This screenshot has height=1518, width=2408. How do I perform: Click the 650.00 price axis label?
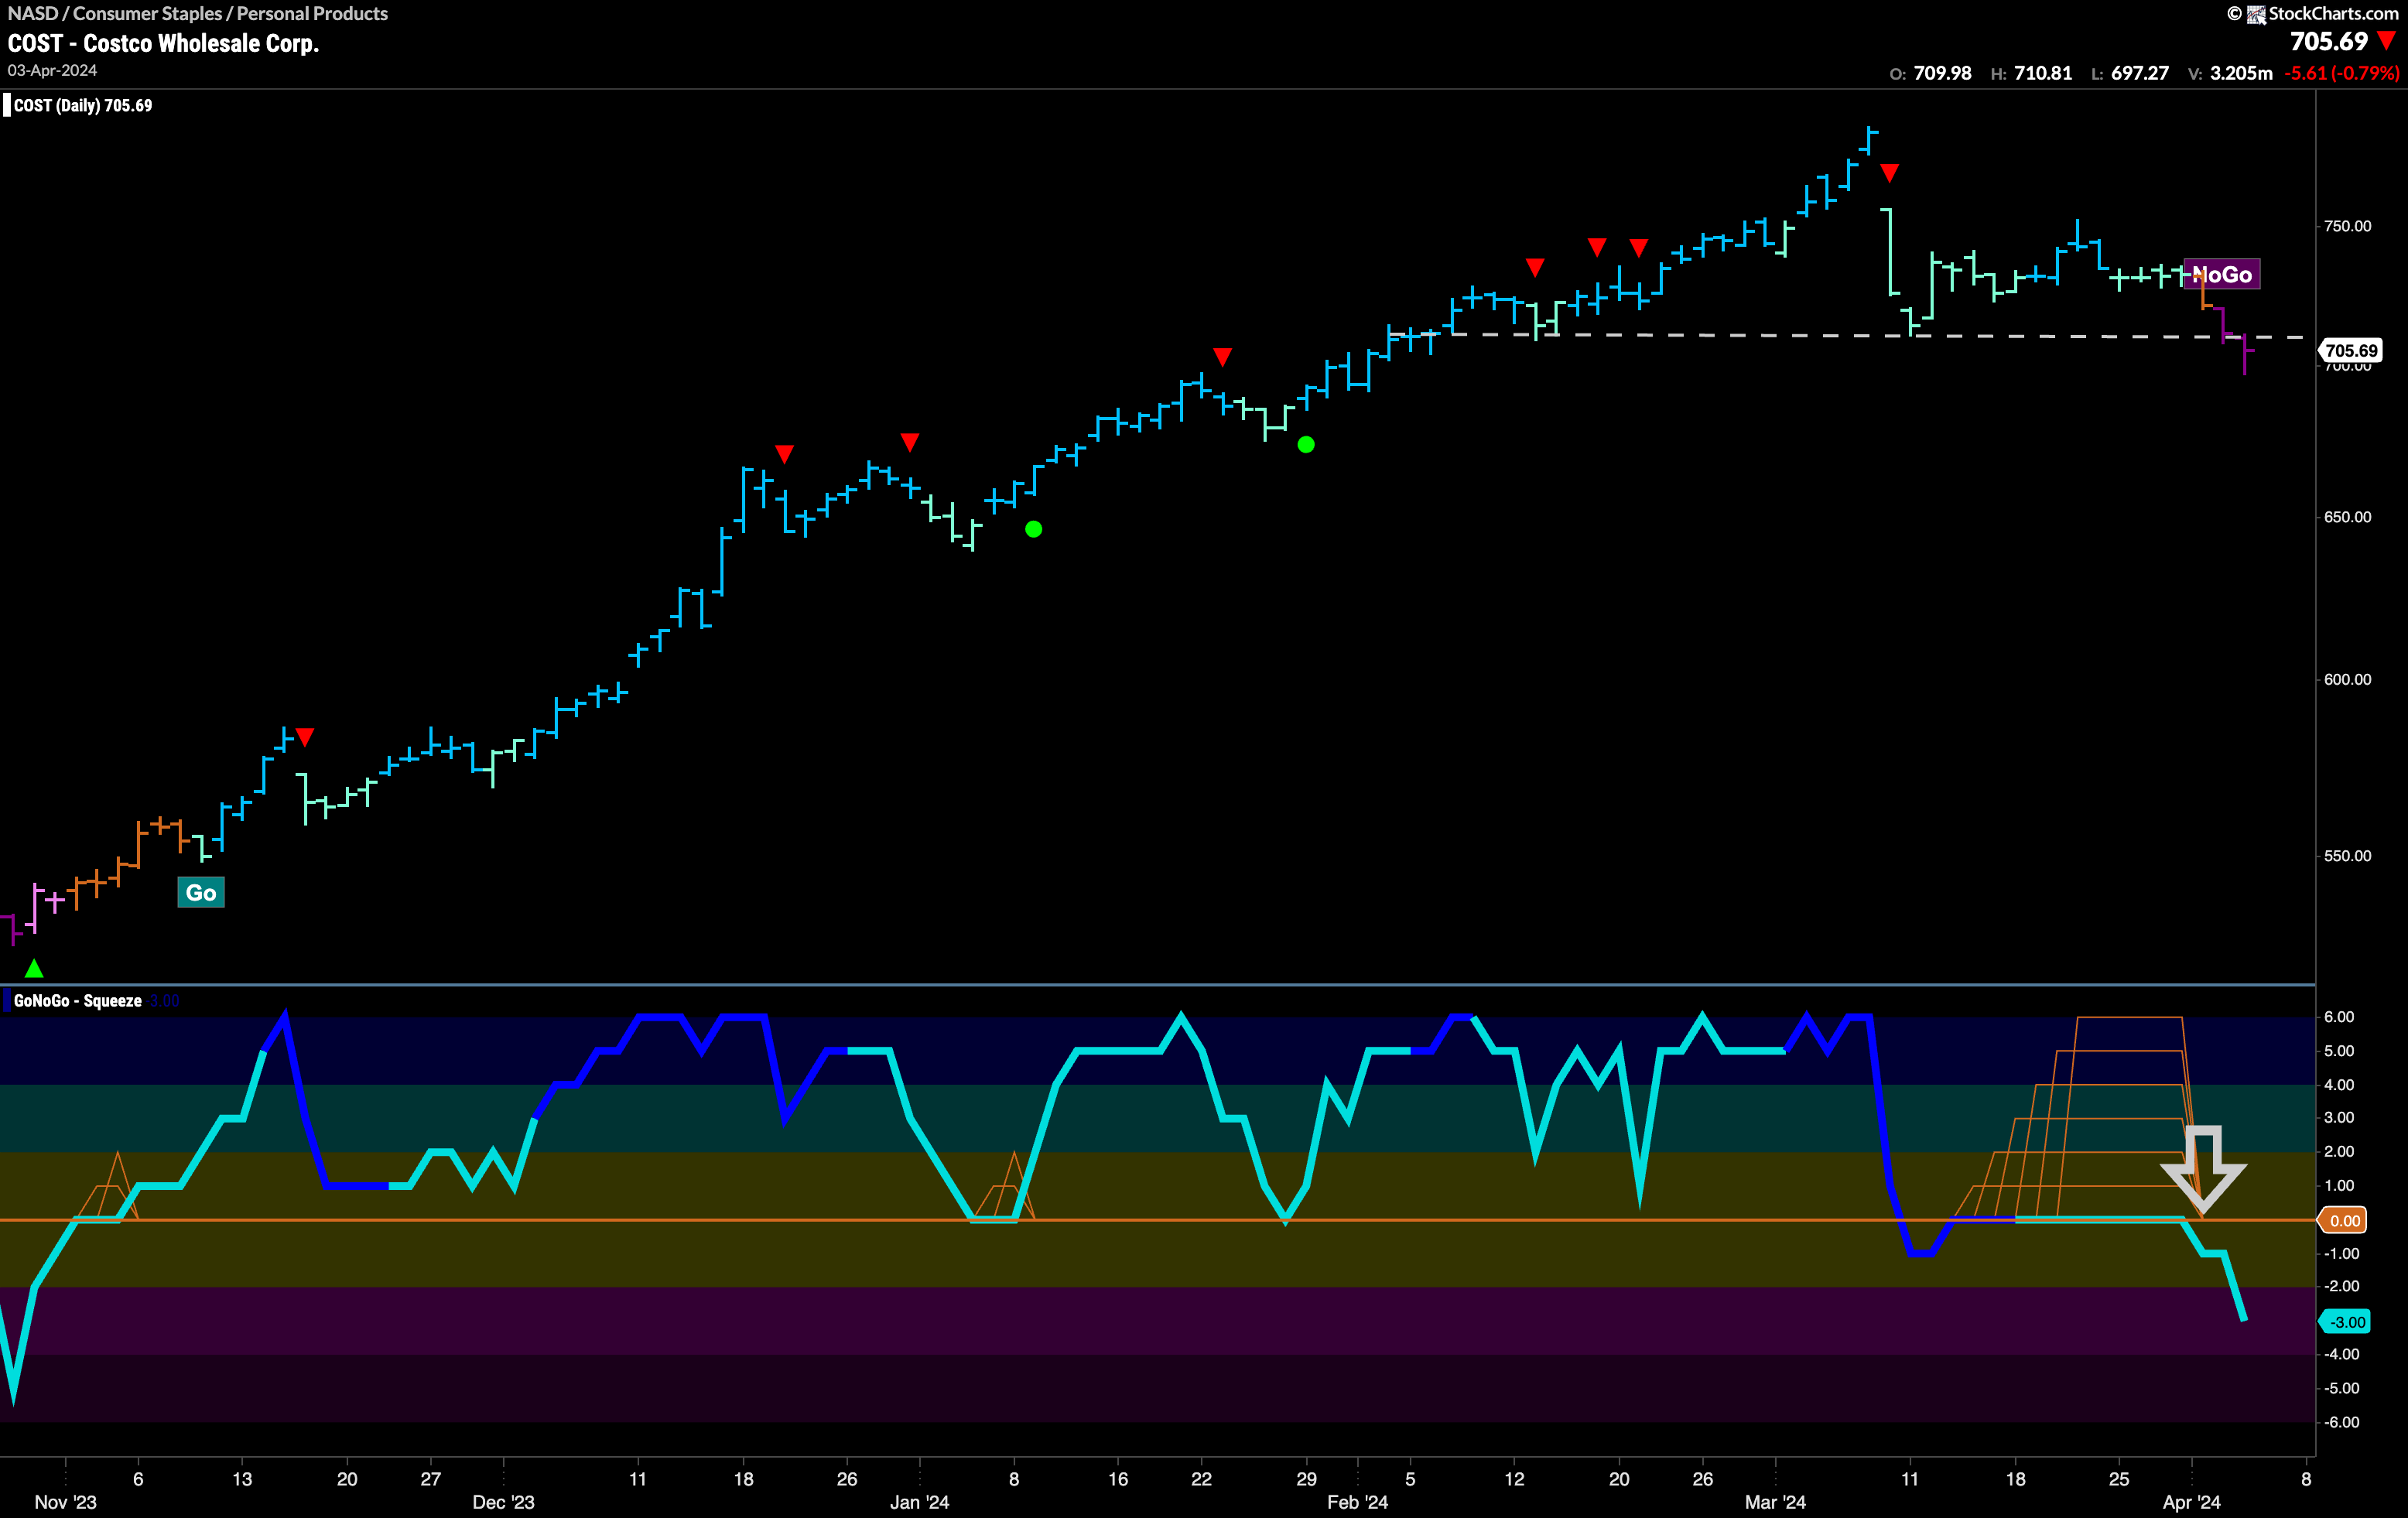(x=2347, y=517)
